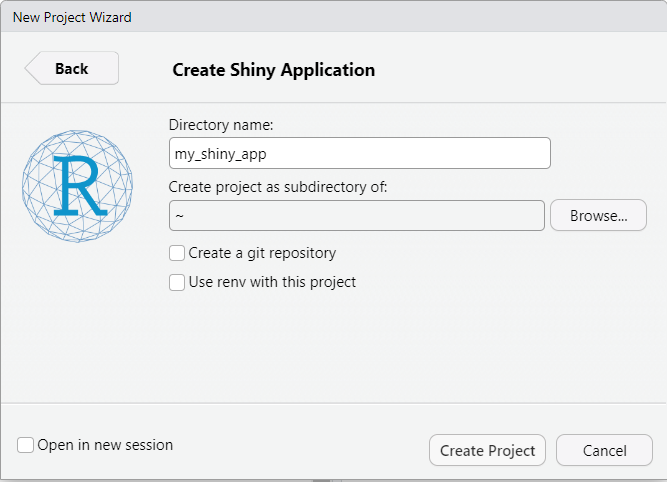Click the 'Open in new session' label text
This screenshot has width=667, height=482.
105,445
